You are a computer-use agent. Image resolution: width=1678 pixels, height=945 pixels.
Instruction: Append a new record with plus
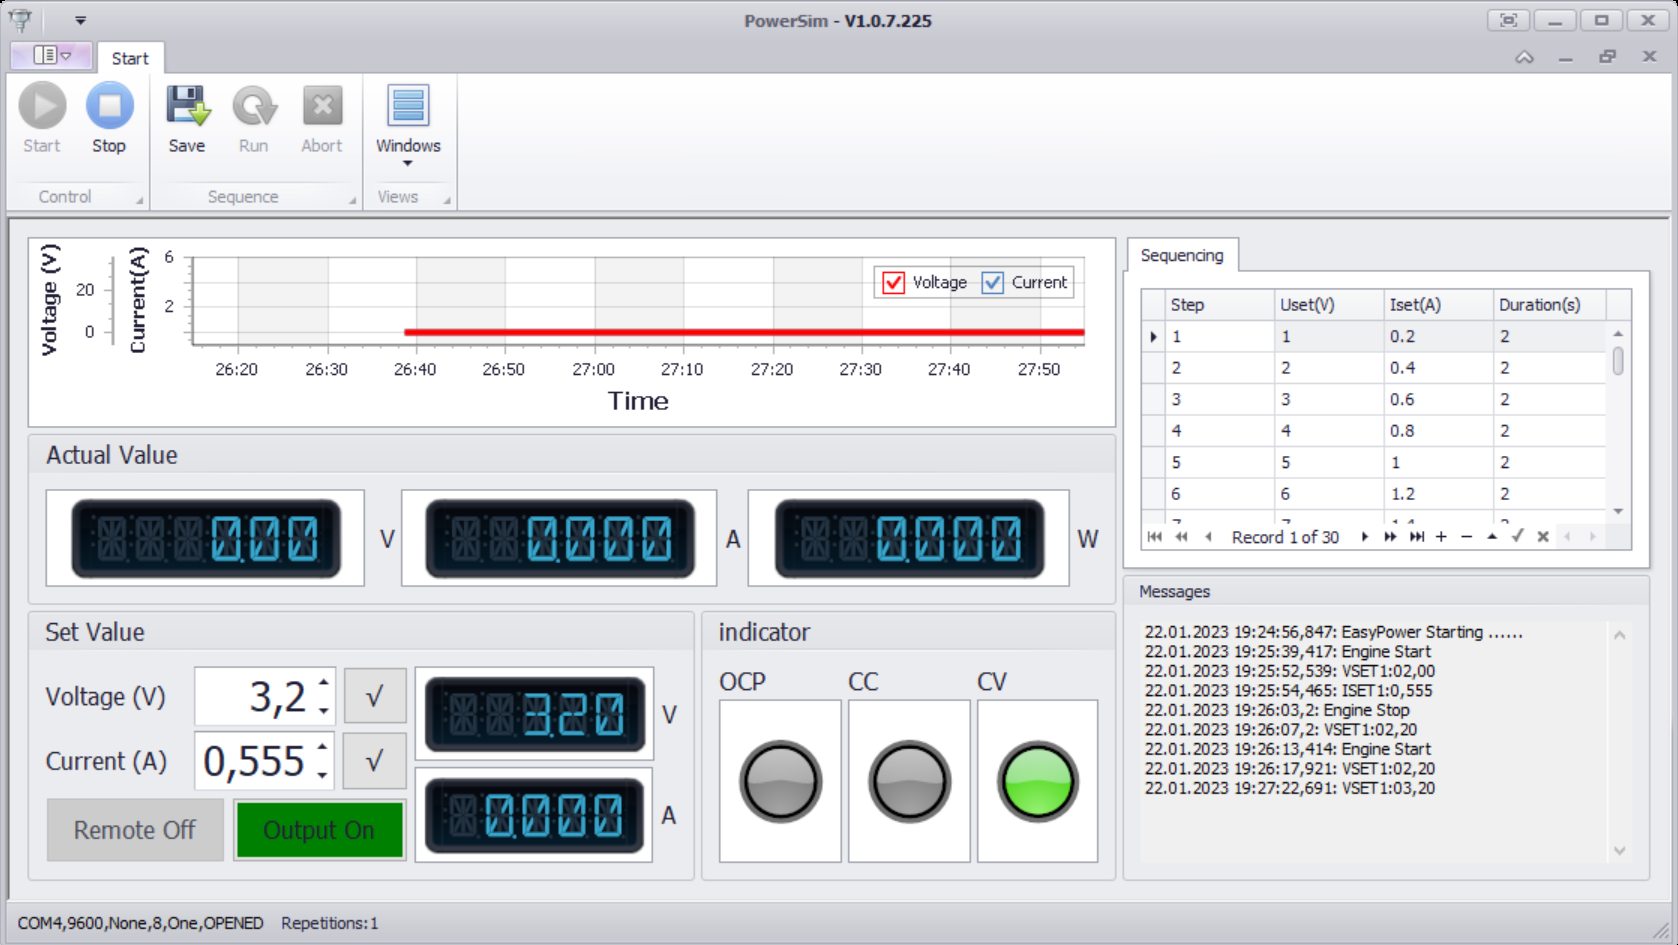click(1441, 537)
